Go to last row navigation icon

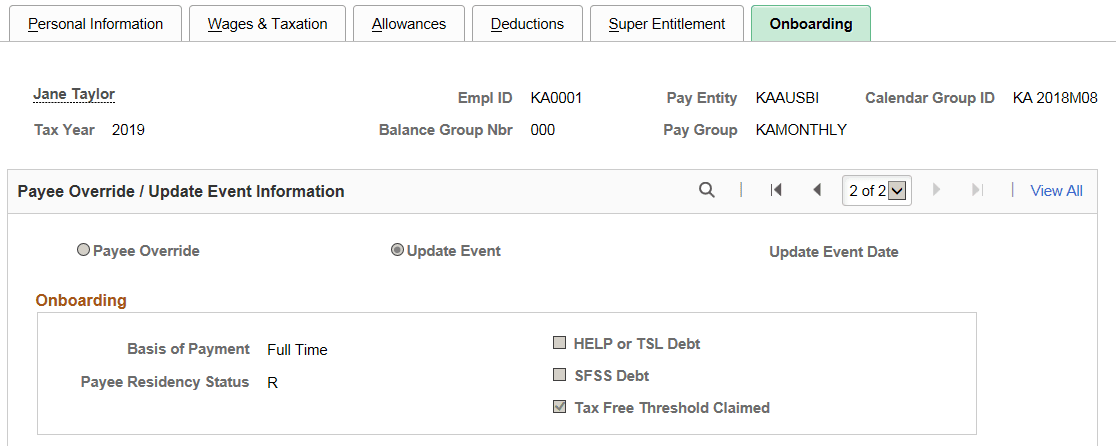tap(978, 190)
